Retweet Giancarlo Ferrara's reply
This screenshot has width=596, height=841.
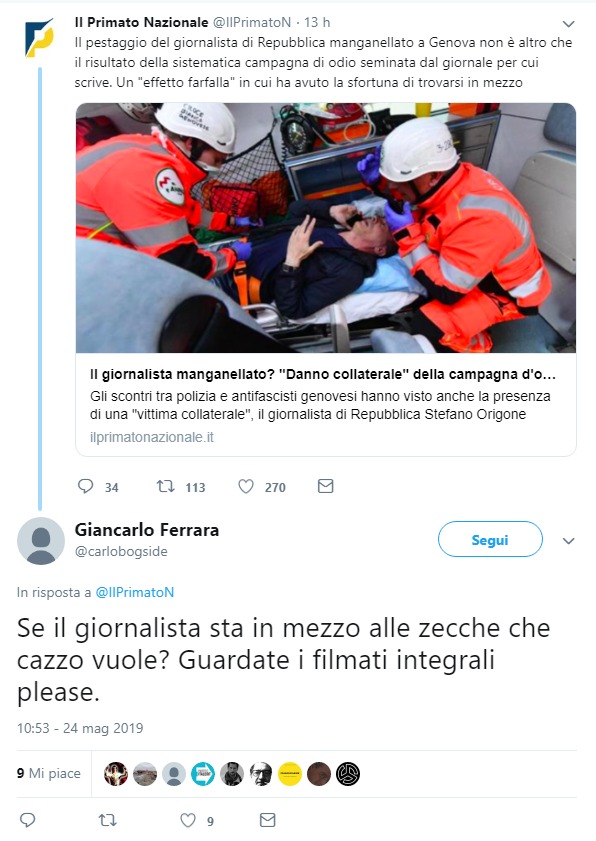point(107,820)
